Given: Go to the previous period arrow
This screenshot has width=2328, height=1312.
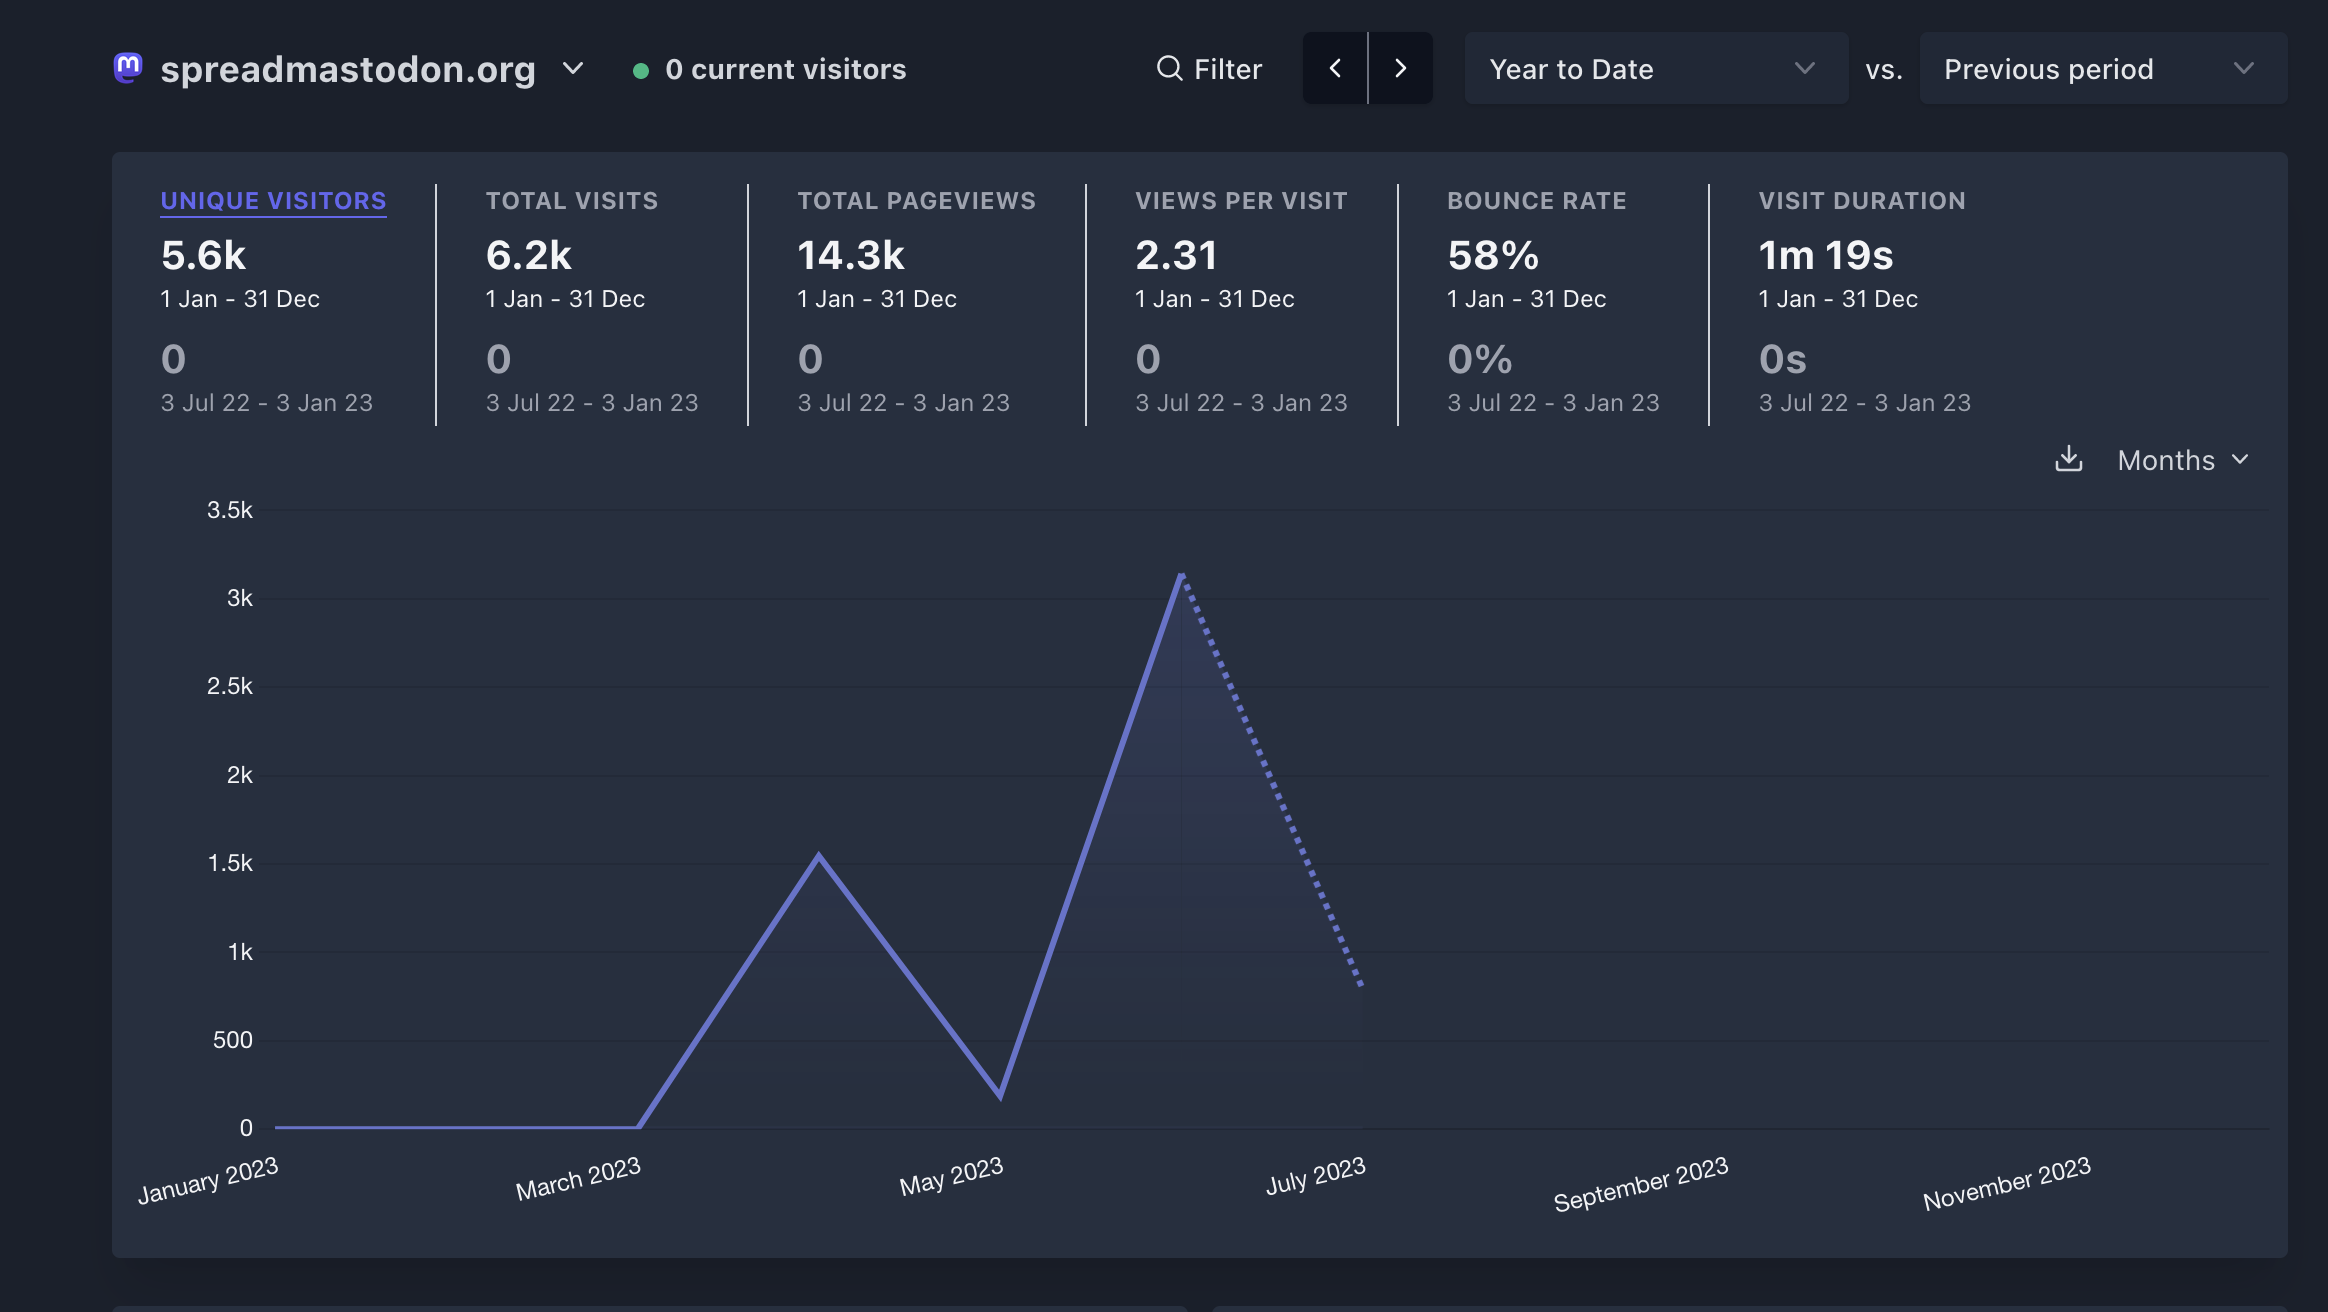Looking at the screenshot, I should coord(1335,68).
